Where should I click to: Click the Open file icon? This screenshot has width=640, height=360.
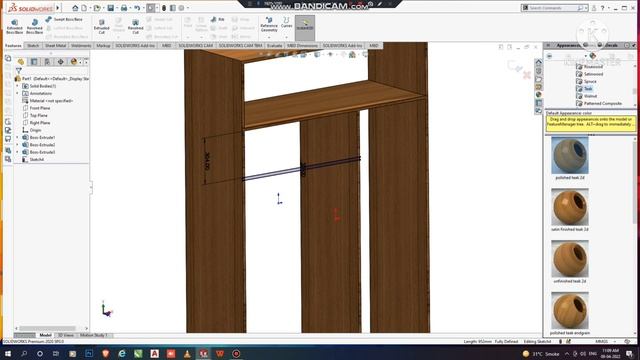coord(97,8)
